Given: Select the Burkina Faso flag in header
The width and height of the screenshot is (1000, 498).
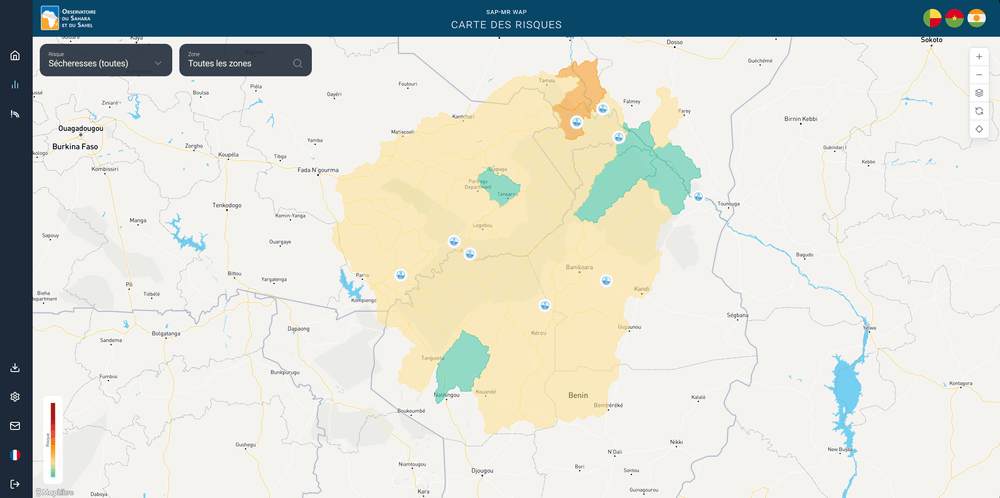Looking at the screenshot, I should [x=954, y=18].
